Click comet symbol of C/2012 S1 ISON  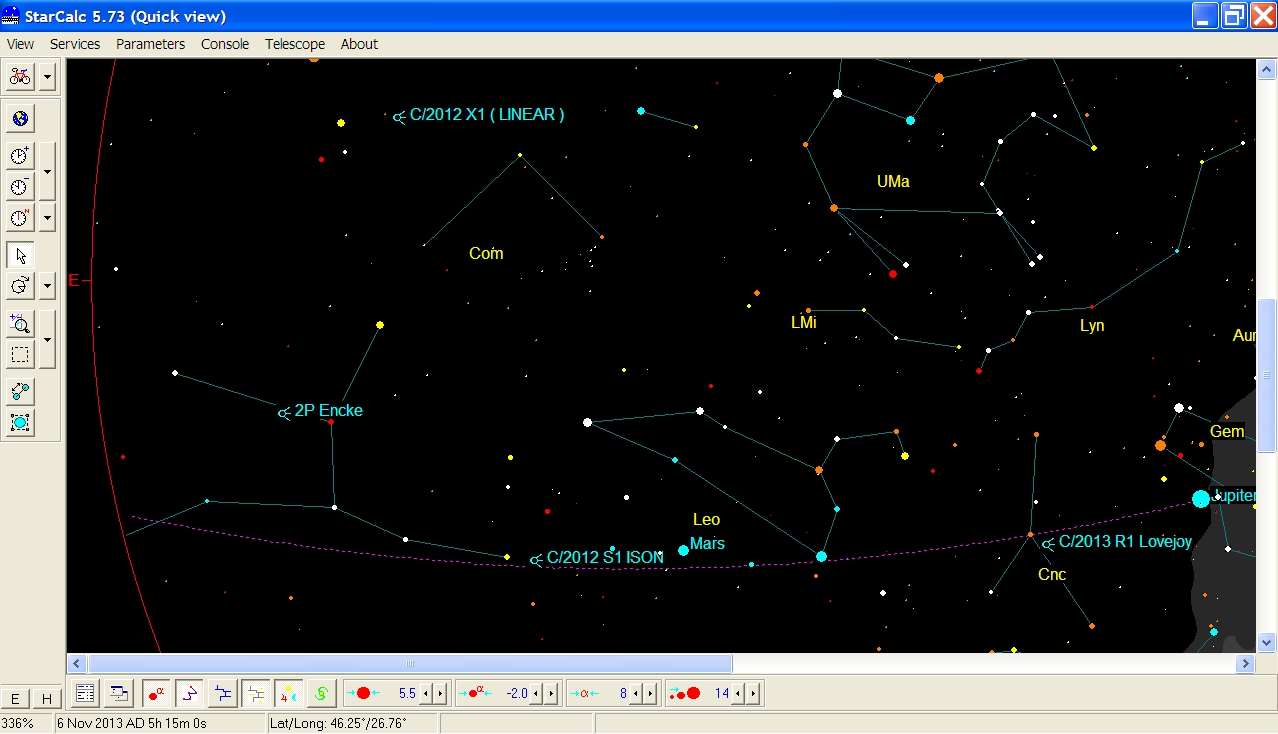click(x=536, y=560)
